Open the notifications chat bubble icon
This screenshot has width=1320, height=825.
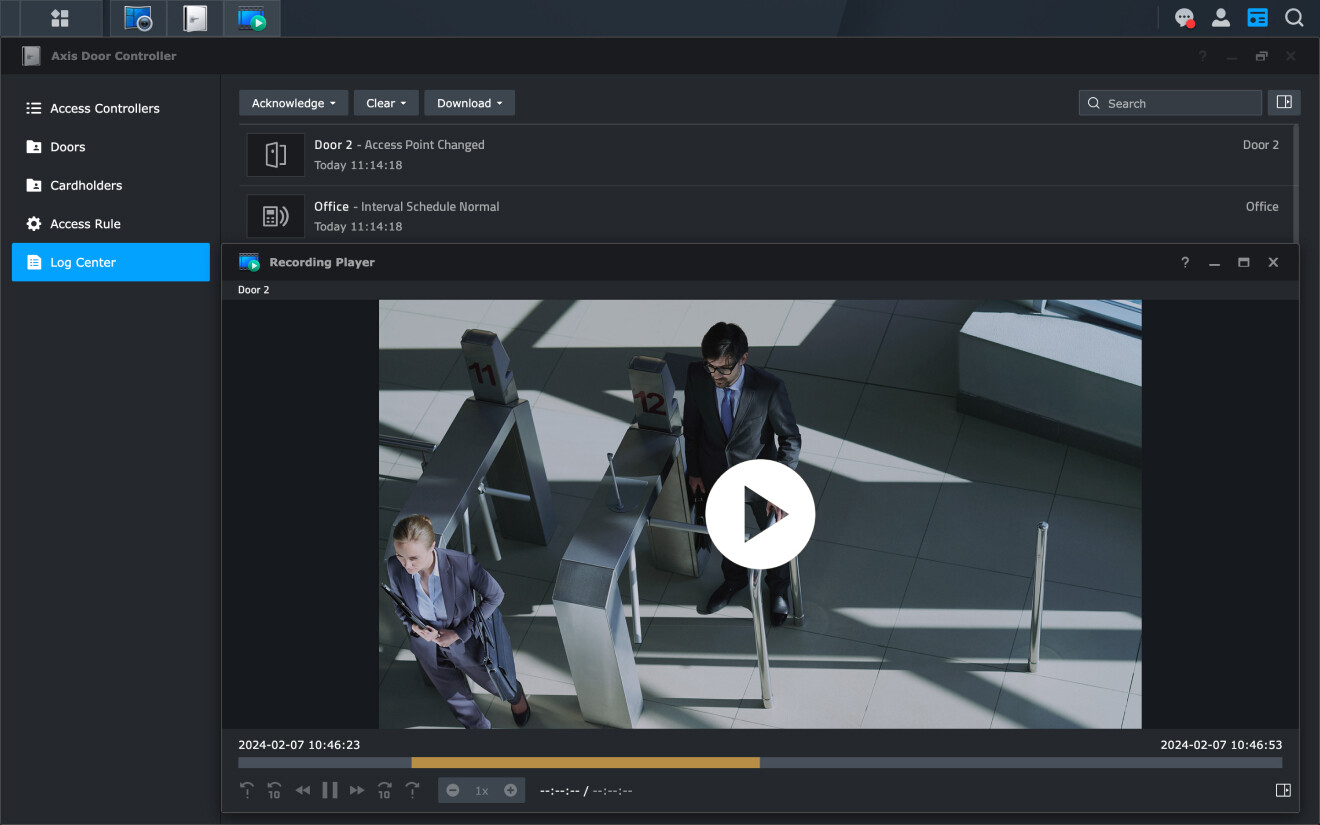1184,18
